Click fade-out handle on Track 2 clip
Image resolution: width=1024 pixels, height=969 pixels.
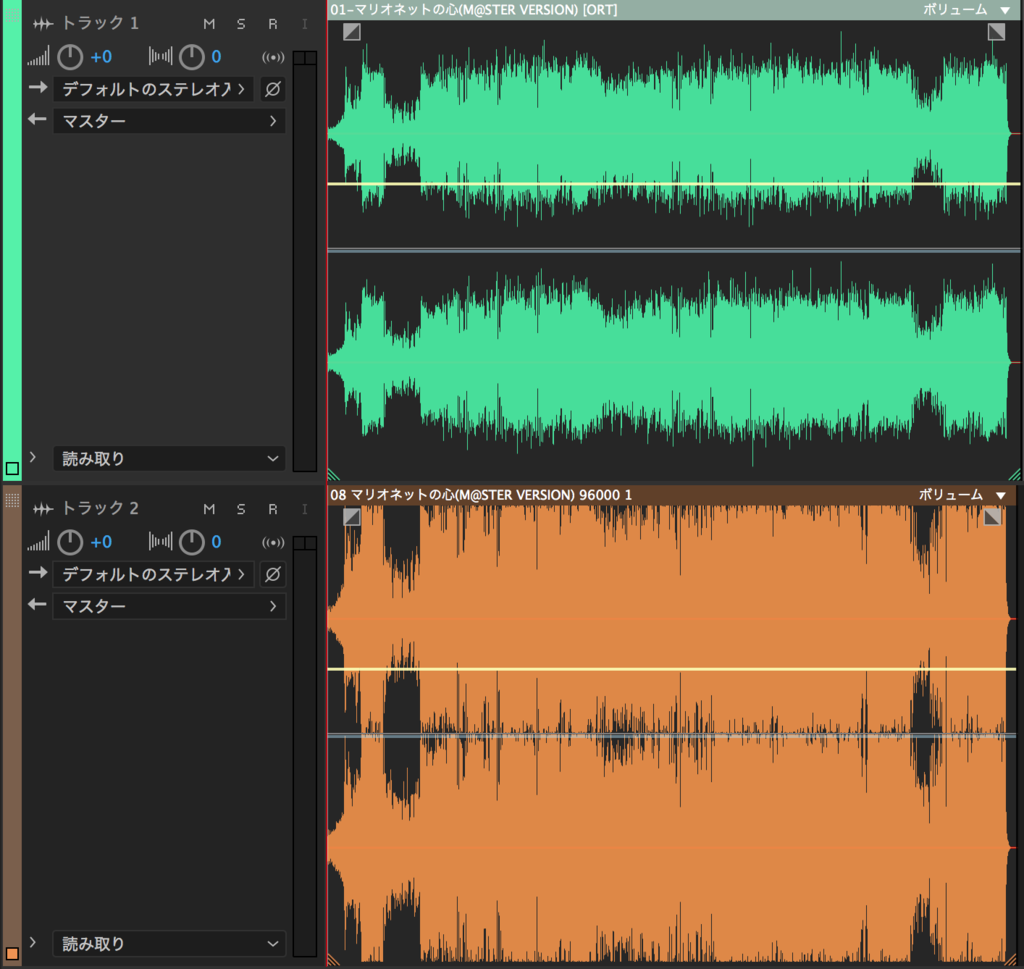[993, 517]
